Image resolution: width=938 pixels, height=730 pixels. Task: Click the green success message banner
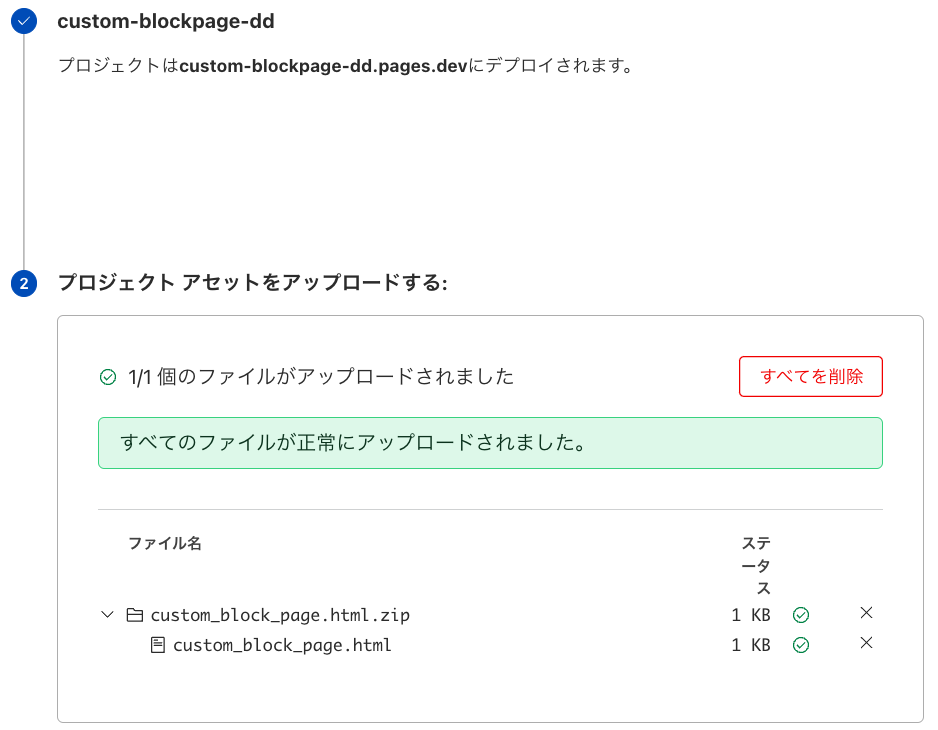coord(490,442)
